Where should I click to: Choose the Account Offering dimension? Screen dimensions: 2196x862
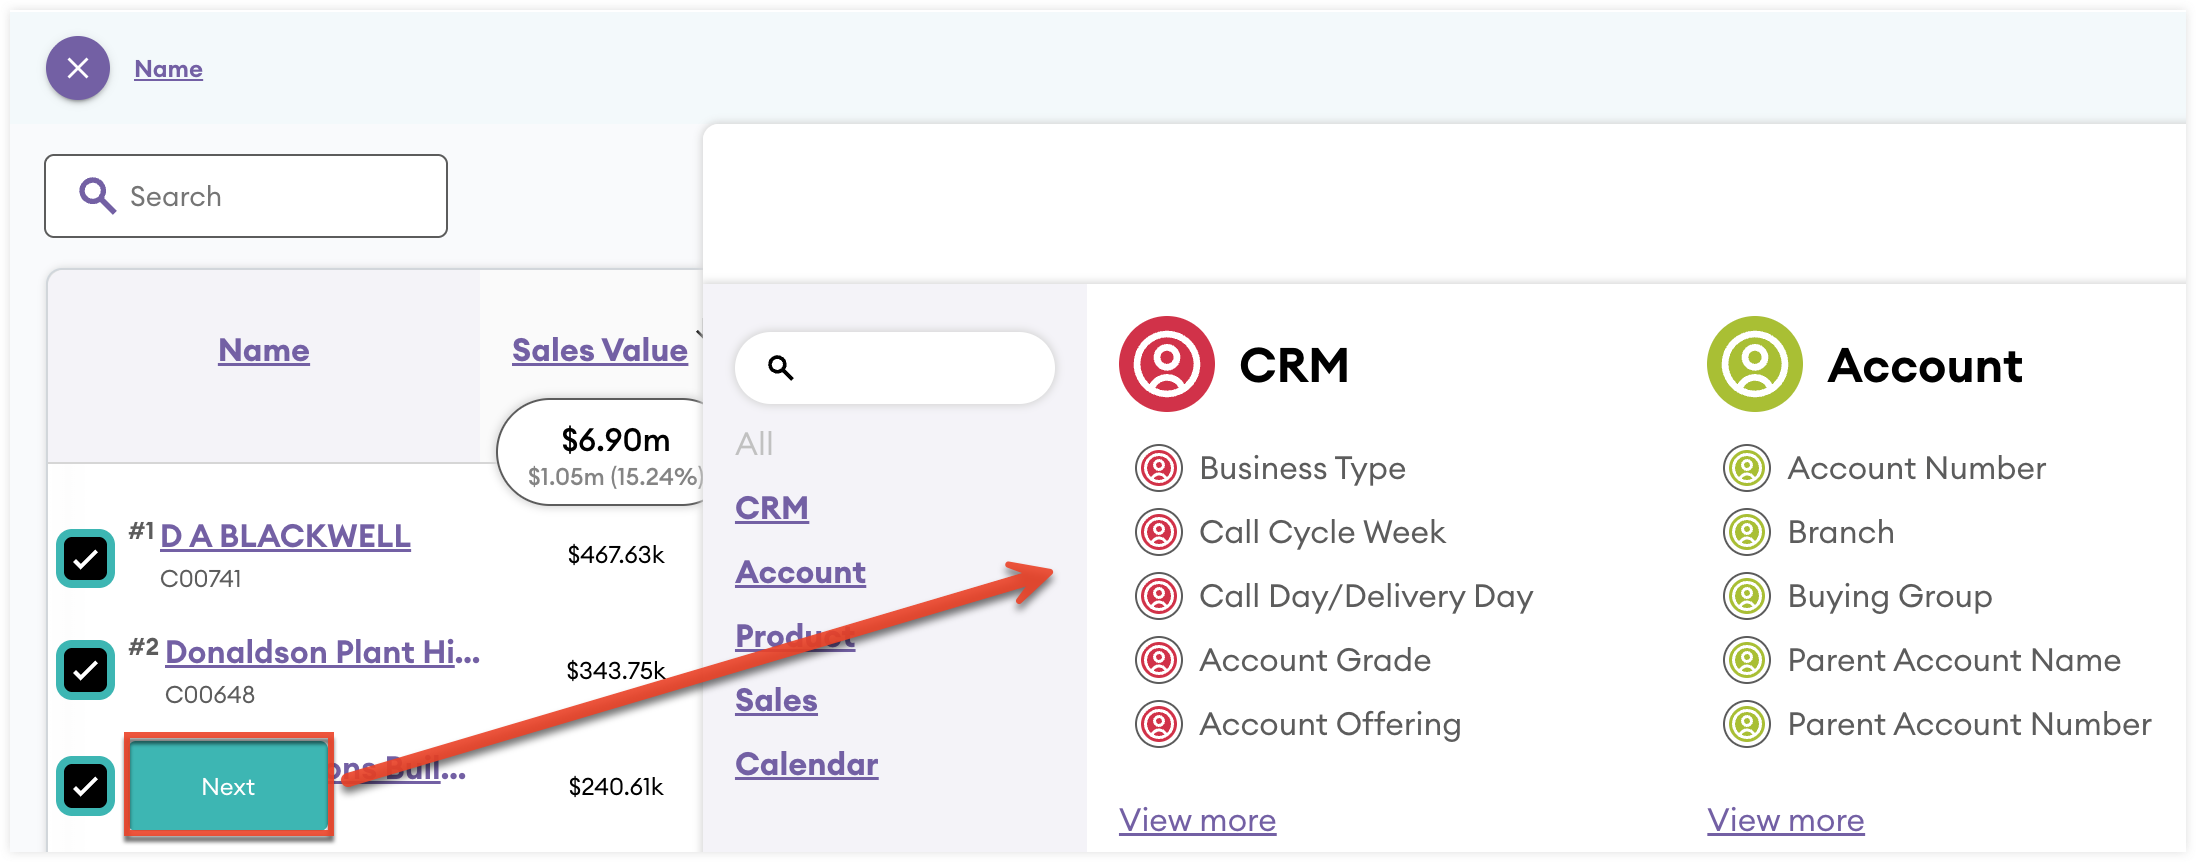(1331, 724)
